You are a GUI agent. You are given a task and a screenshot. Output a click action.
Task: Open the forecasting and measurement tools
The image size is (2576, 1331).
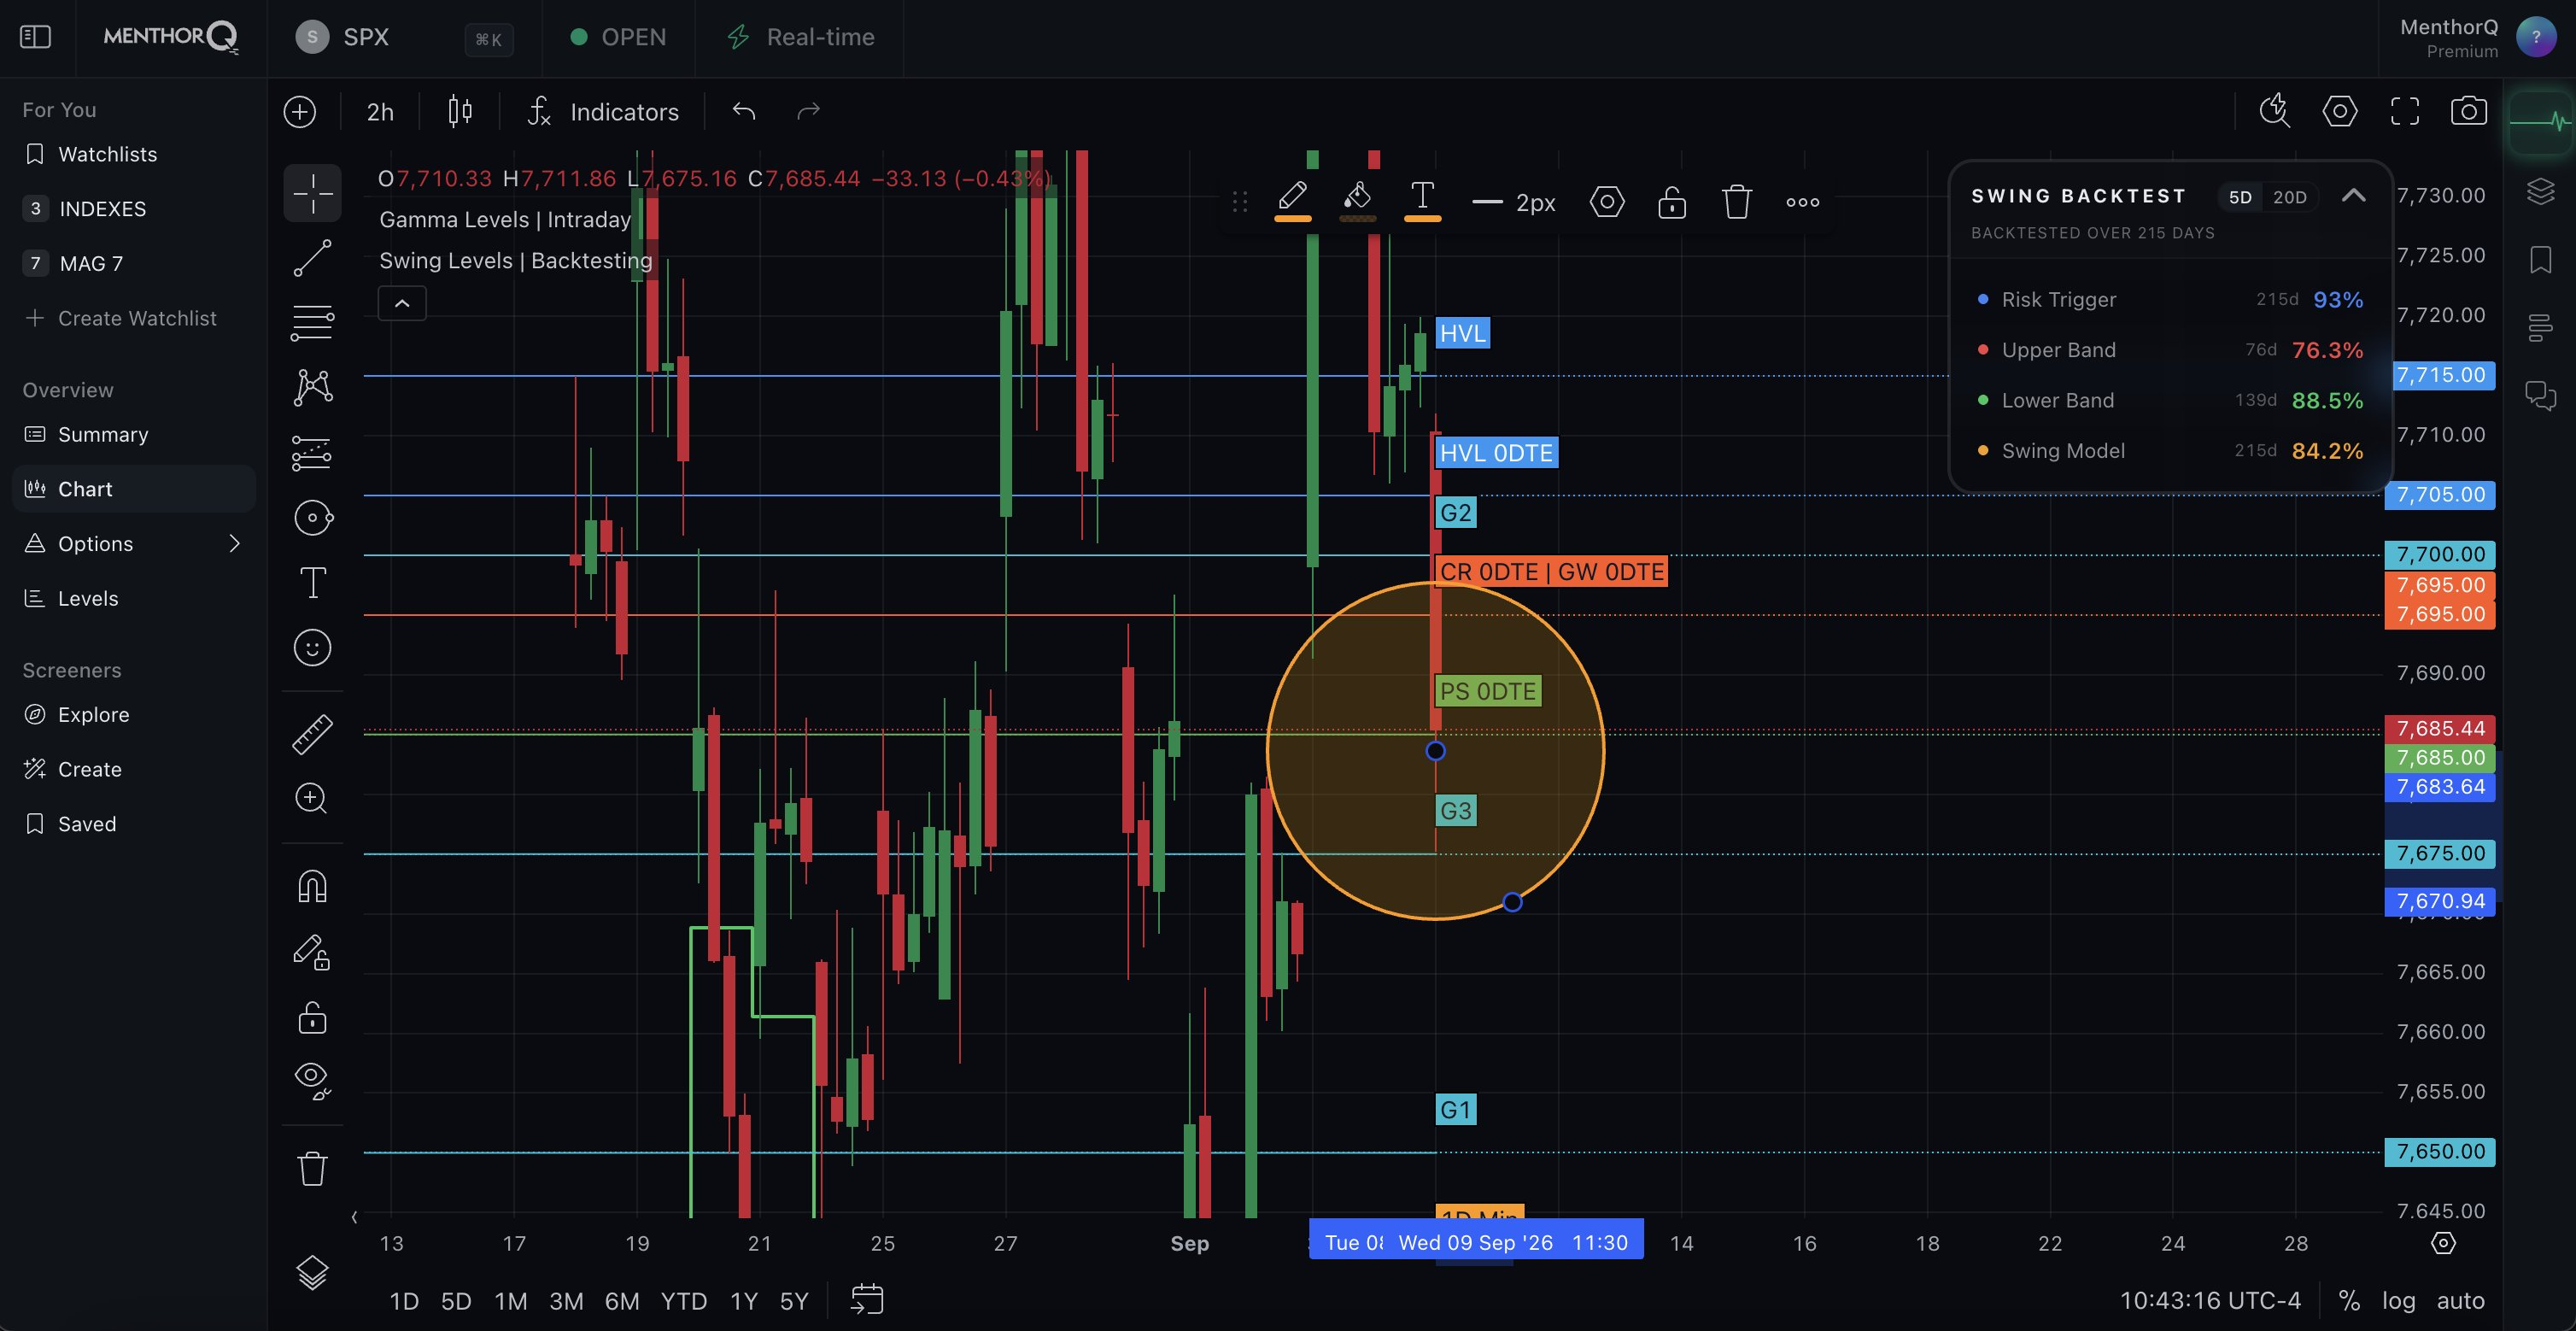312,453
